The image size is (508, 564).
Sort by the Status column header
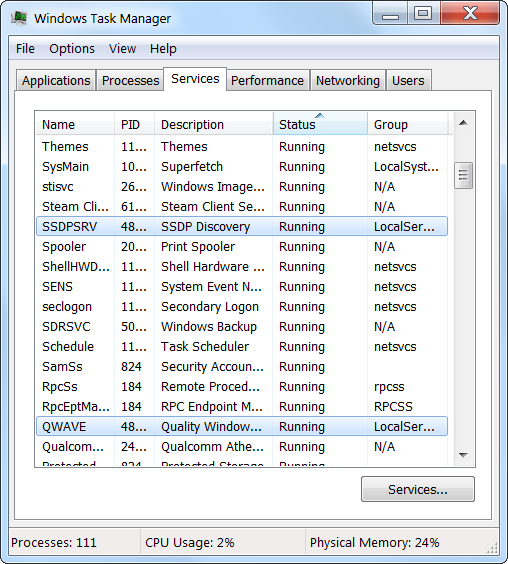(x=320, y=124)
